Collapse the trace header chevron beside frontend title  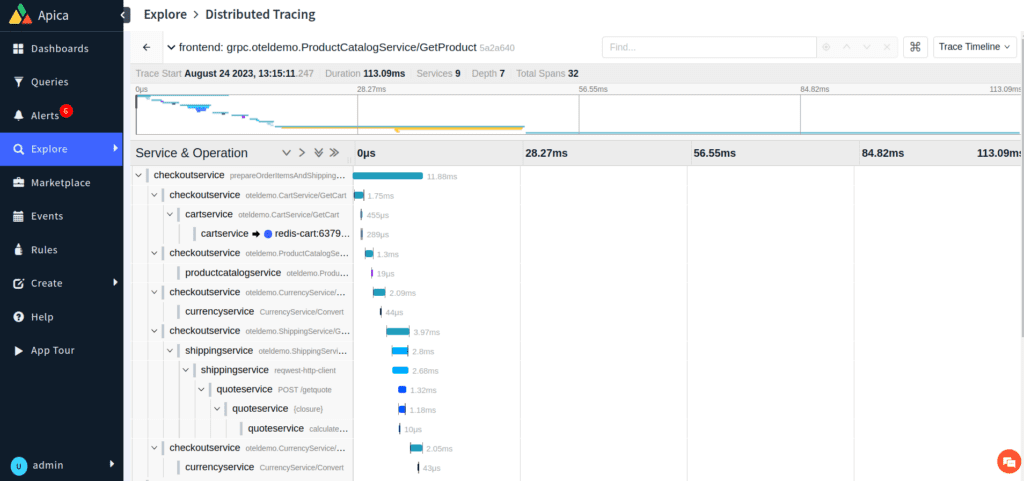[171, 47]
